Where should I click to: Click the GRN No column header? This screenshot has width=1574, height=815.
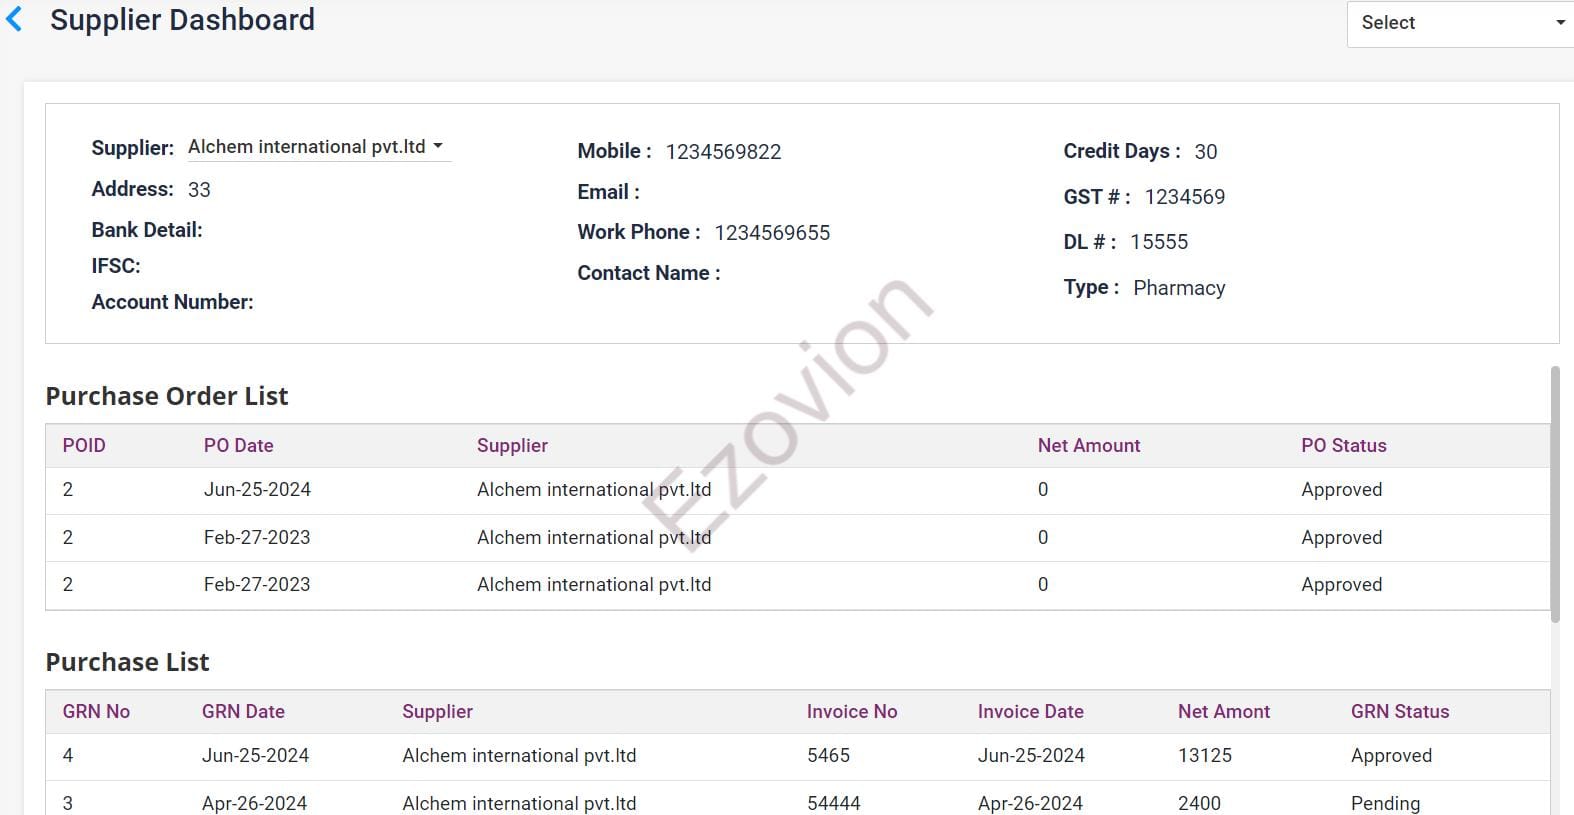point(96,712)
